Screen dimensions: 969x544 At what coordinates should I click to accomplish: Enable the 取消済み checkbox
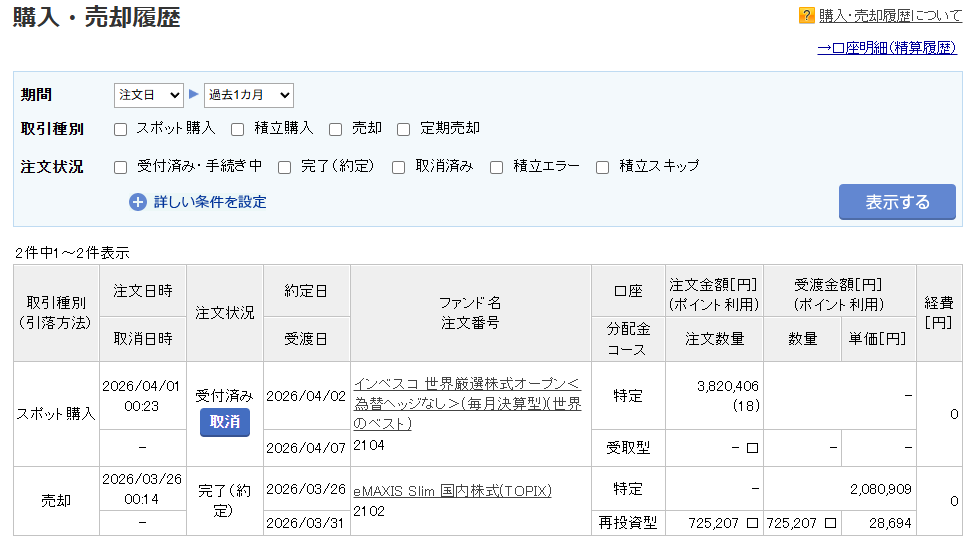click(x=399, y=167)
